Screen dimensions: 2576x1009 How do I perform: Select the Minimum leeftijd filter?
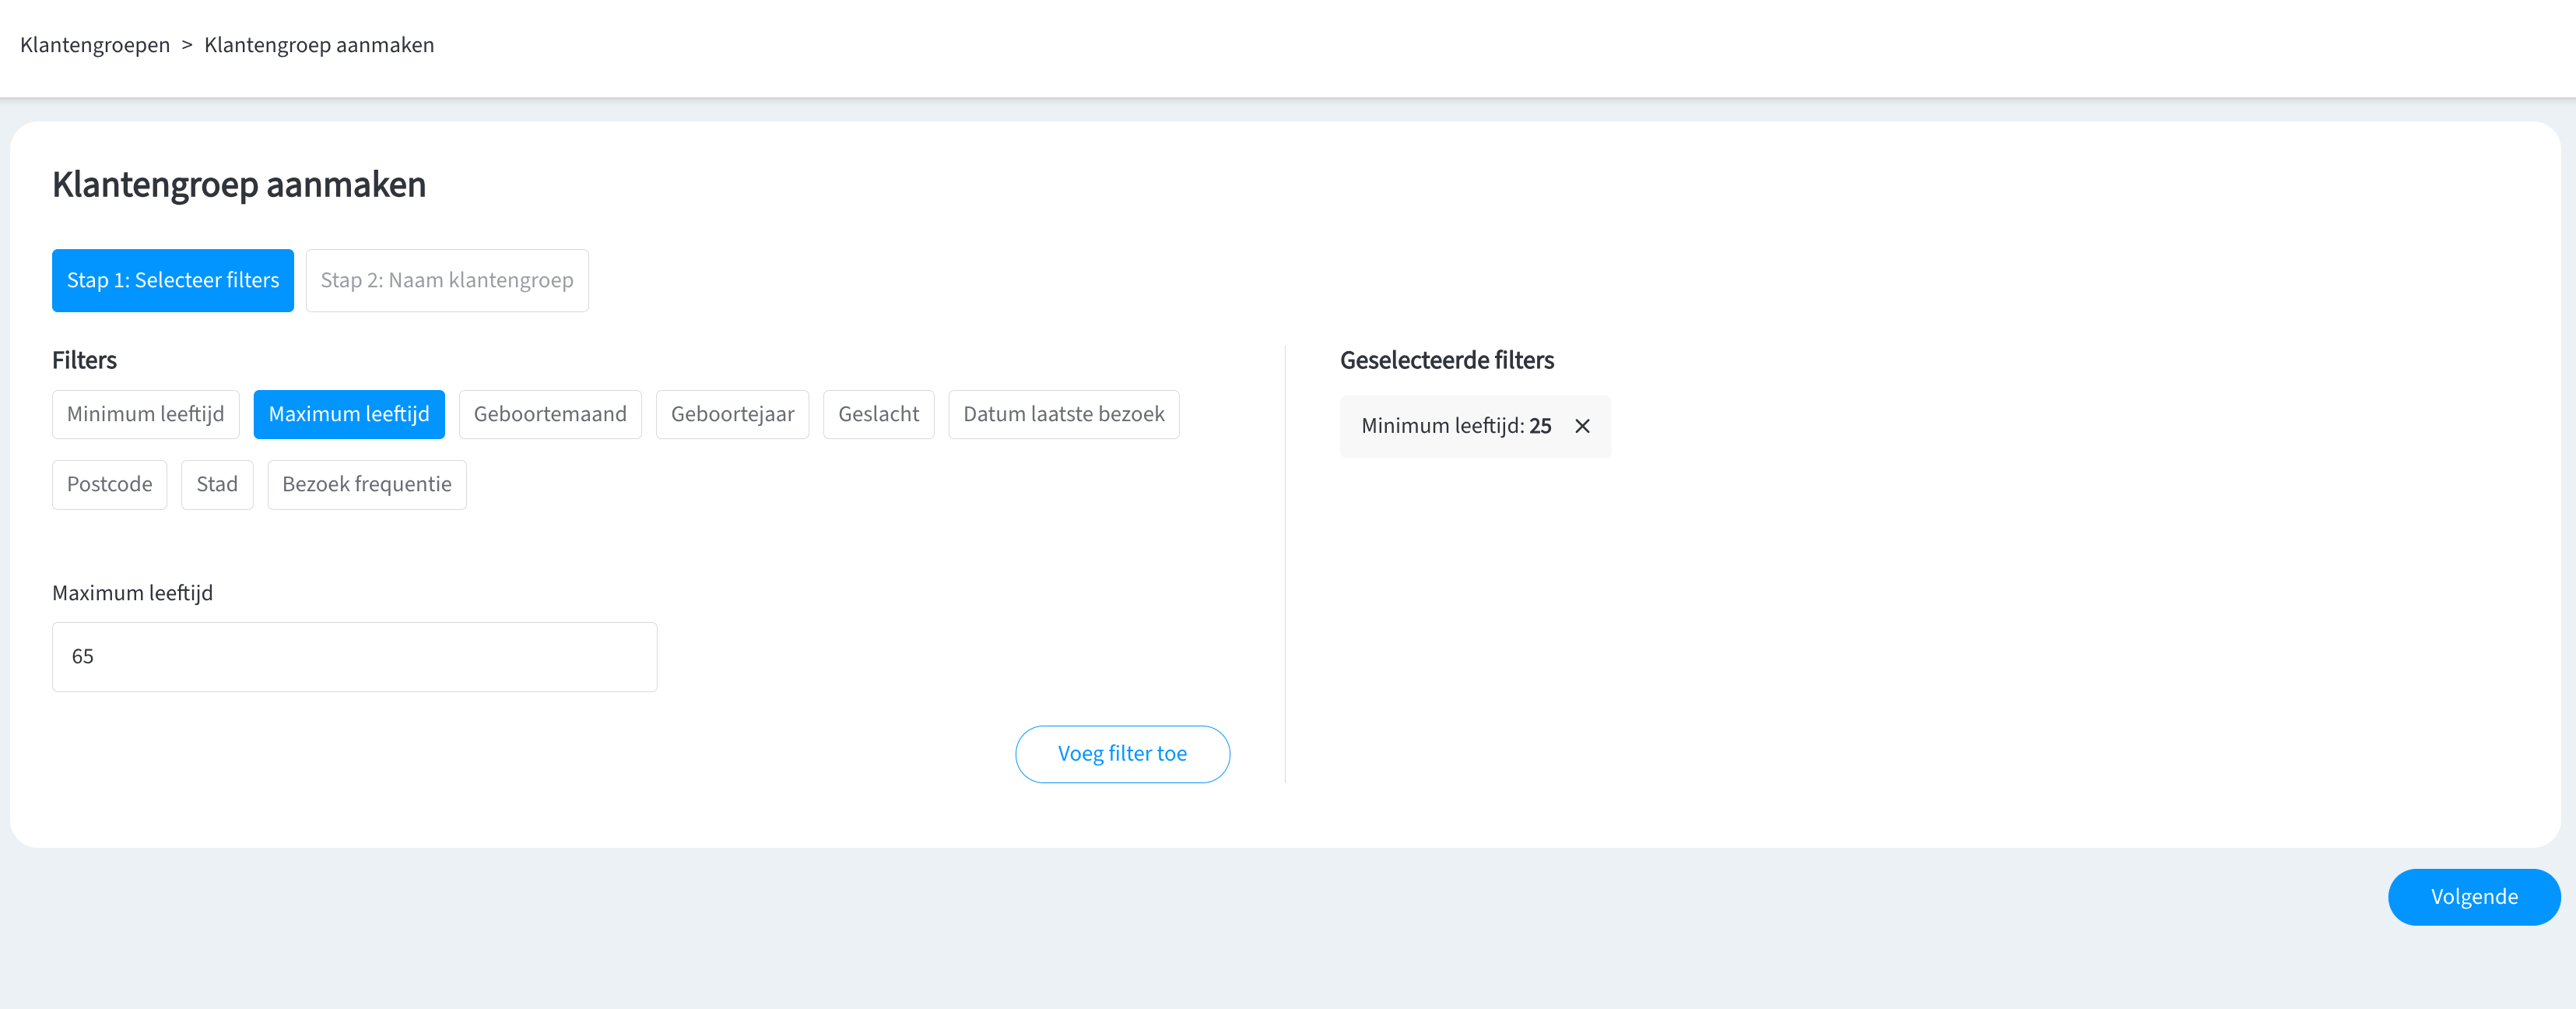(x=146, y=414)
